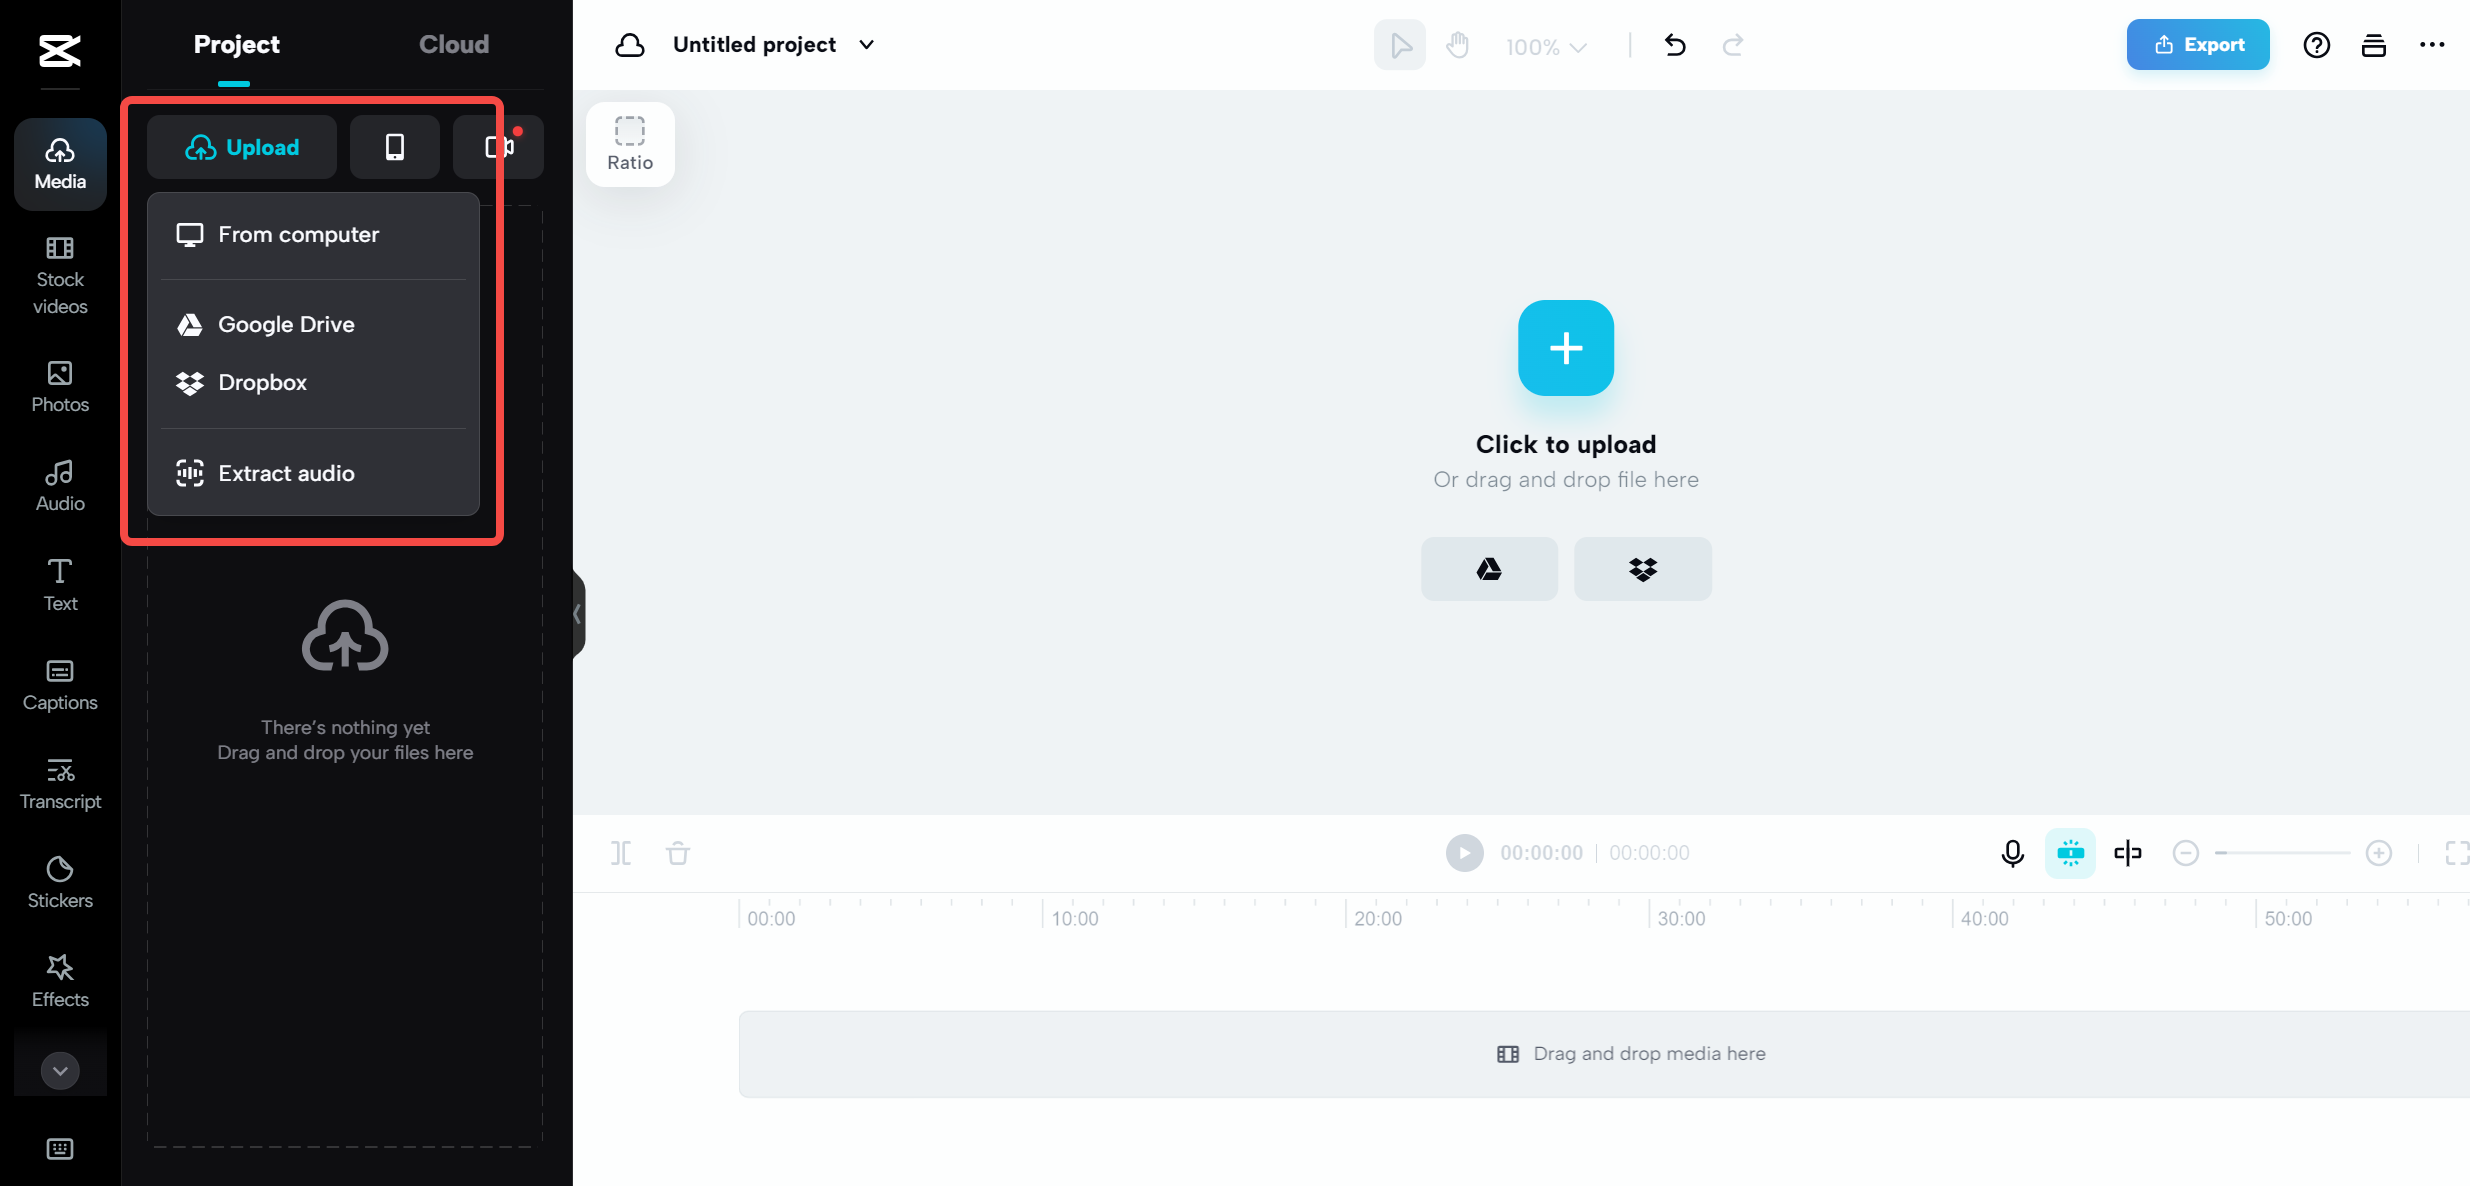Viewport: 2470px width, 1186px height.
Task: Open Photos panel in sidebar
Action: point(60,386)
